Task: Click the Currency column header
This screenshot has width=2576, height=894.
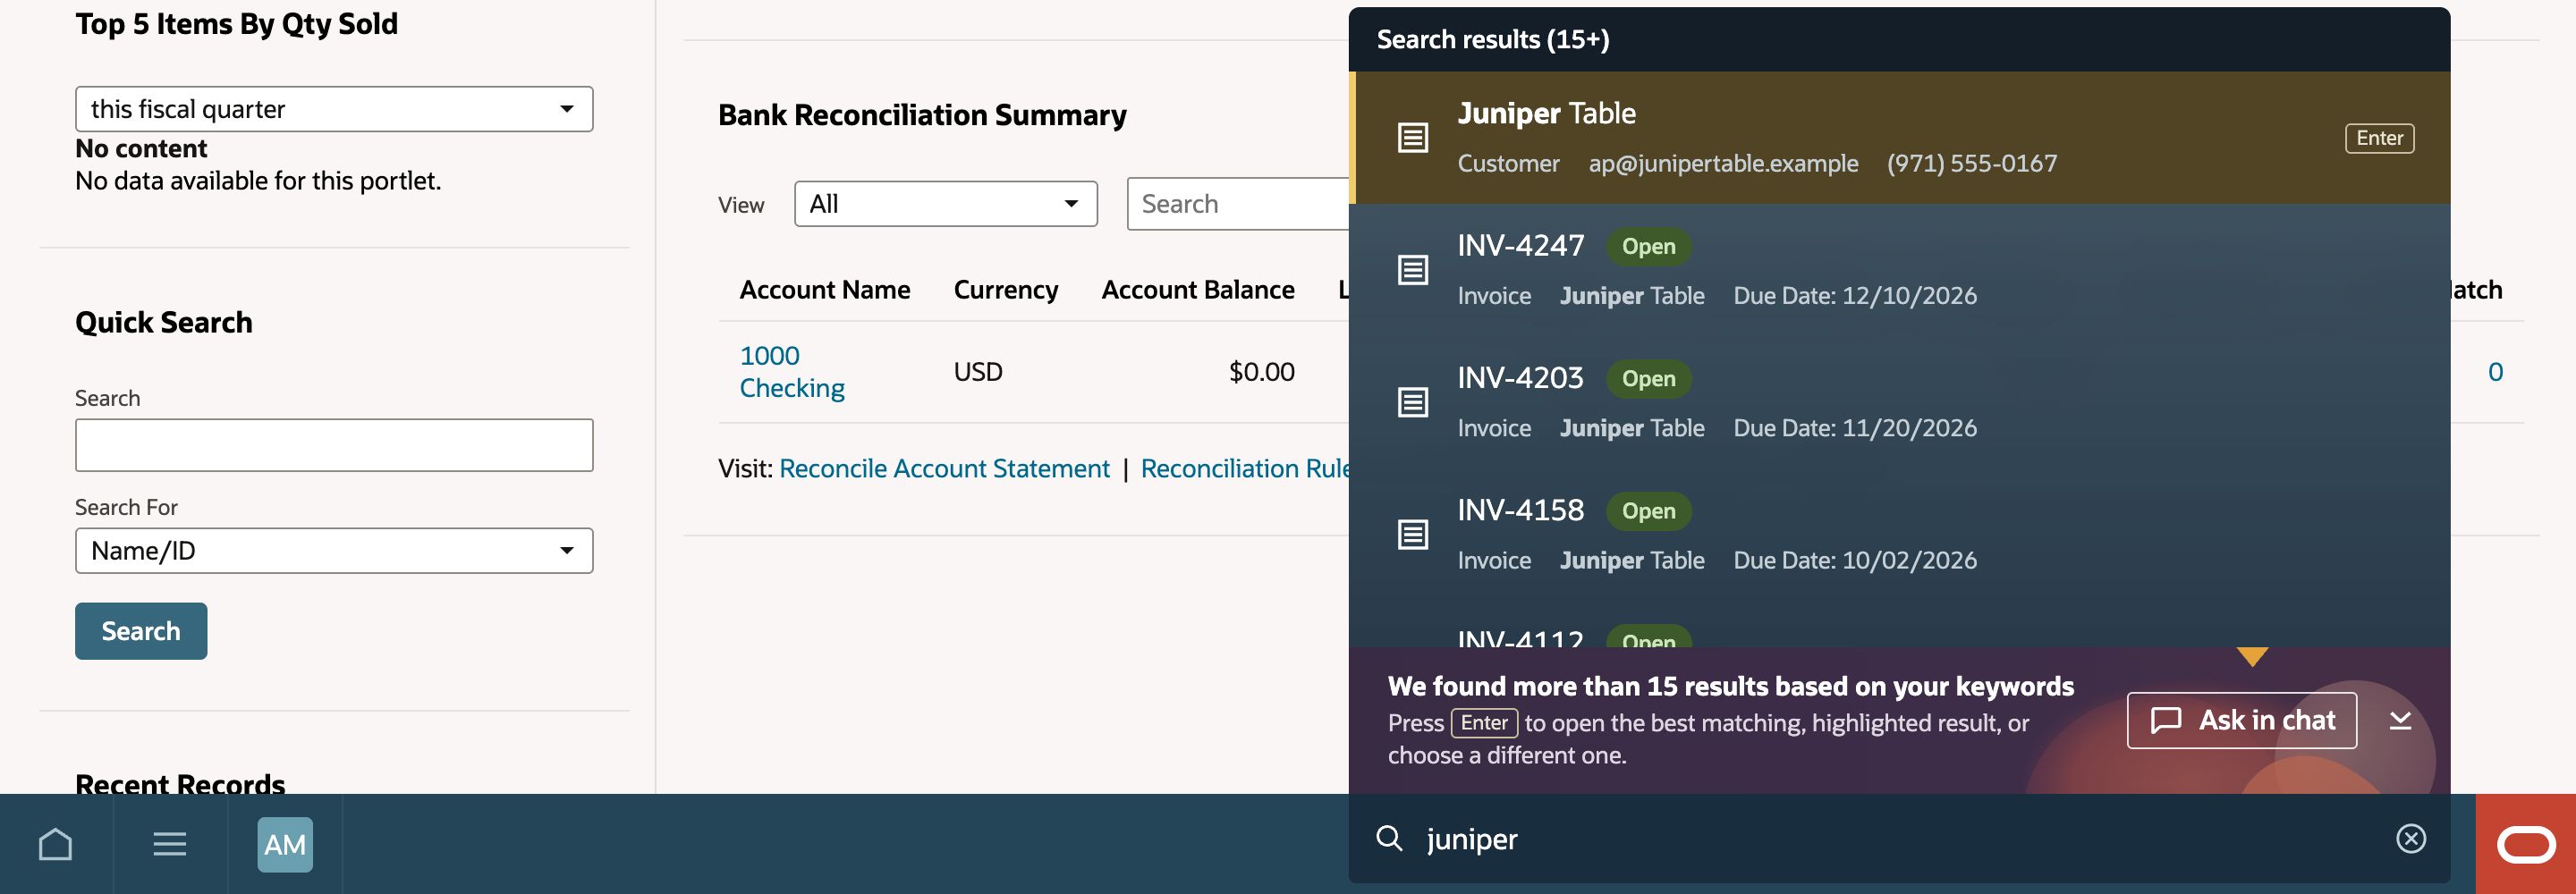Action: (1005, 290)
